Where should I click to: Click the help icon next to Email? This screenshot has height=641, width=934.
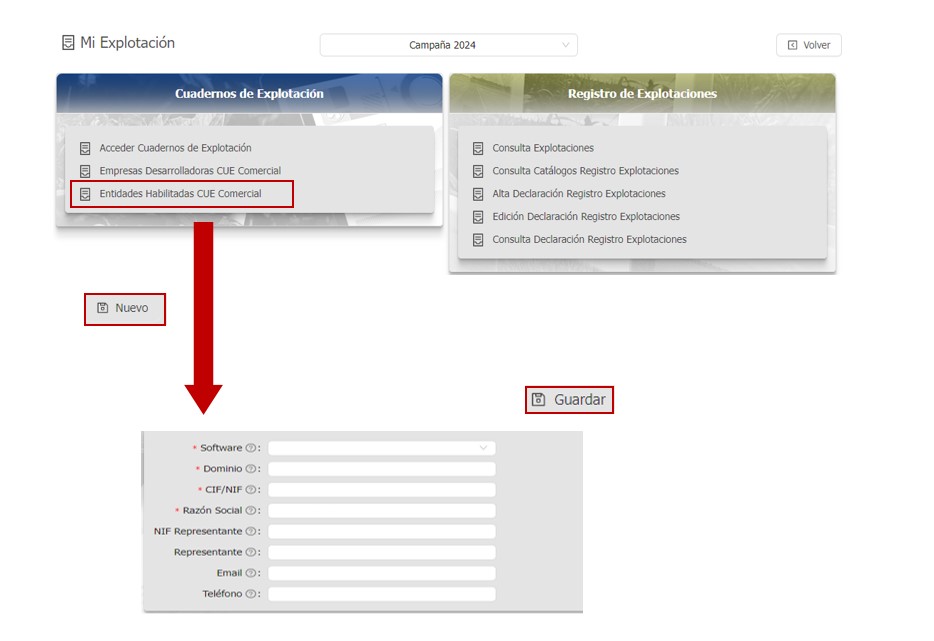coord(251,573)
